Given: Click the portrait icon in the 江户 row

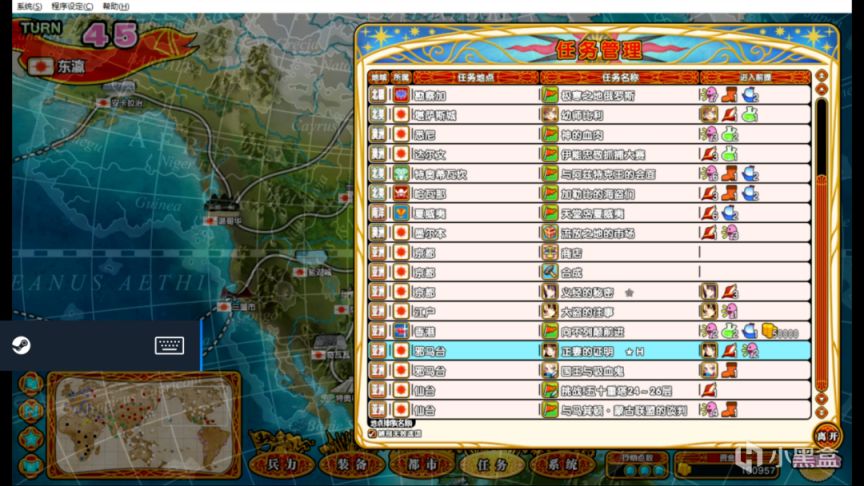Looking at the screenshot, I should 549,311.
